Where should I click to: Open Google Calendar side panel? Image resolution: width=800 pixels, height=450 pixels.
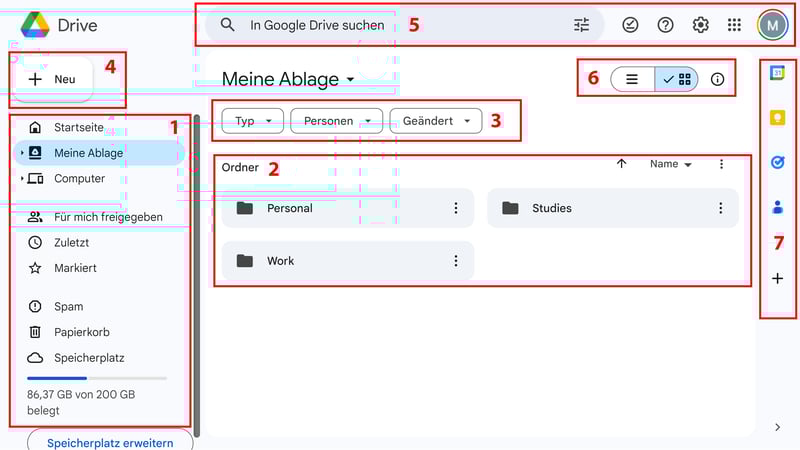click(777, 73)
